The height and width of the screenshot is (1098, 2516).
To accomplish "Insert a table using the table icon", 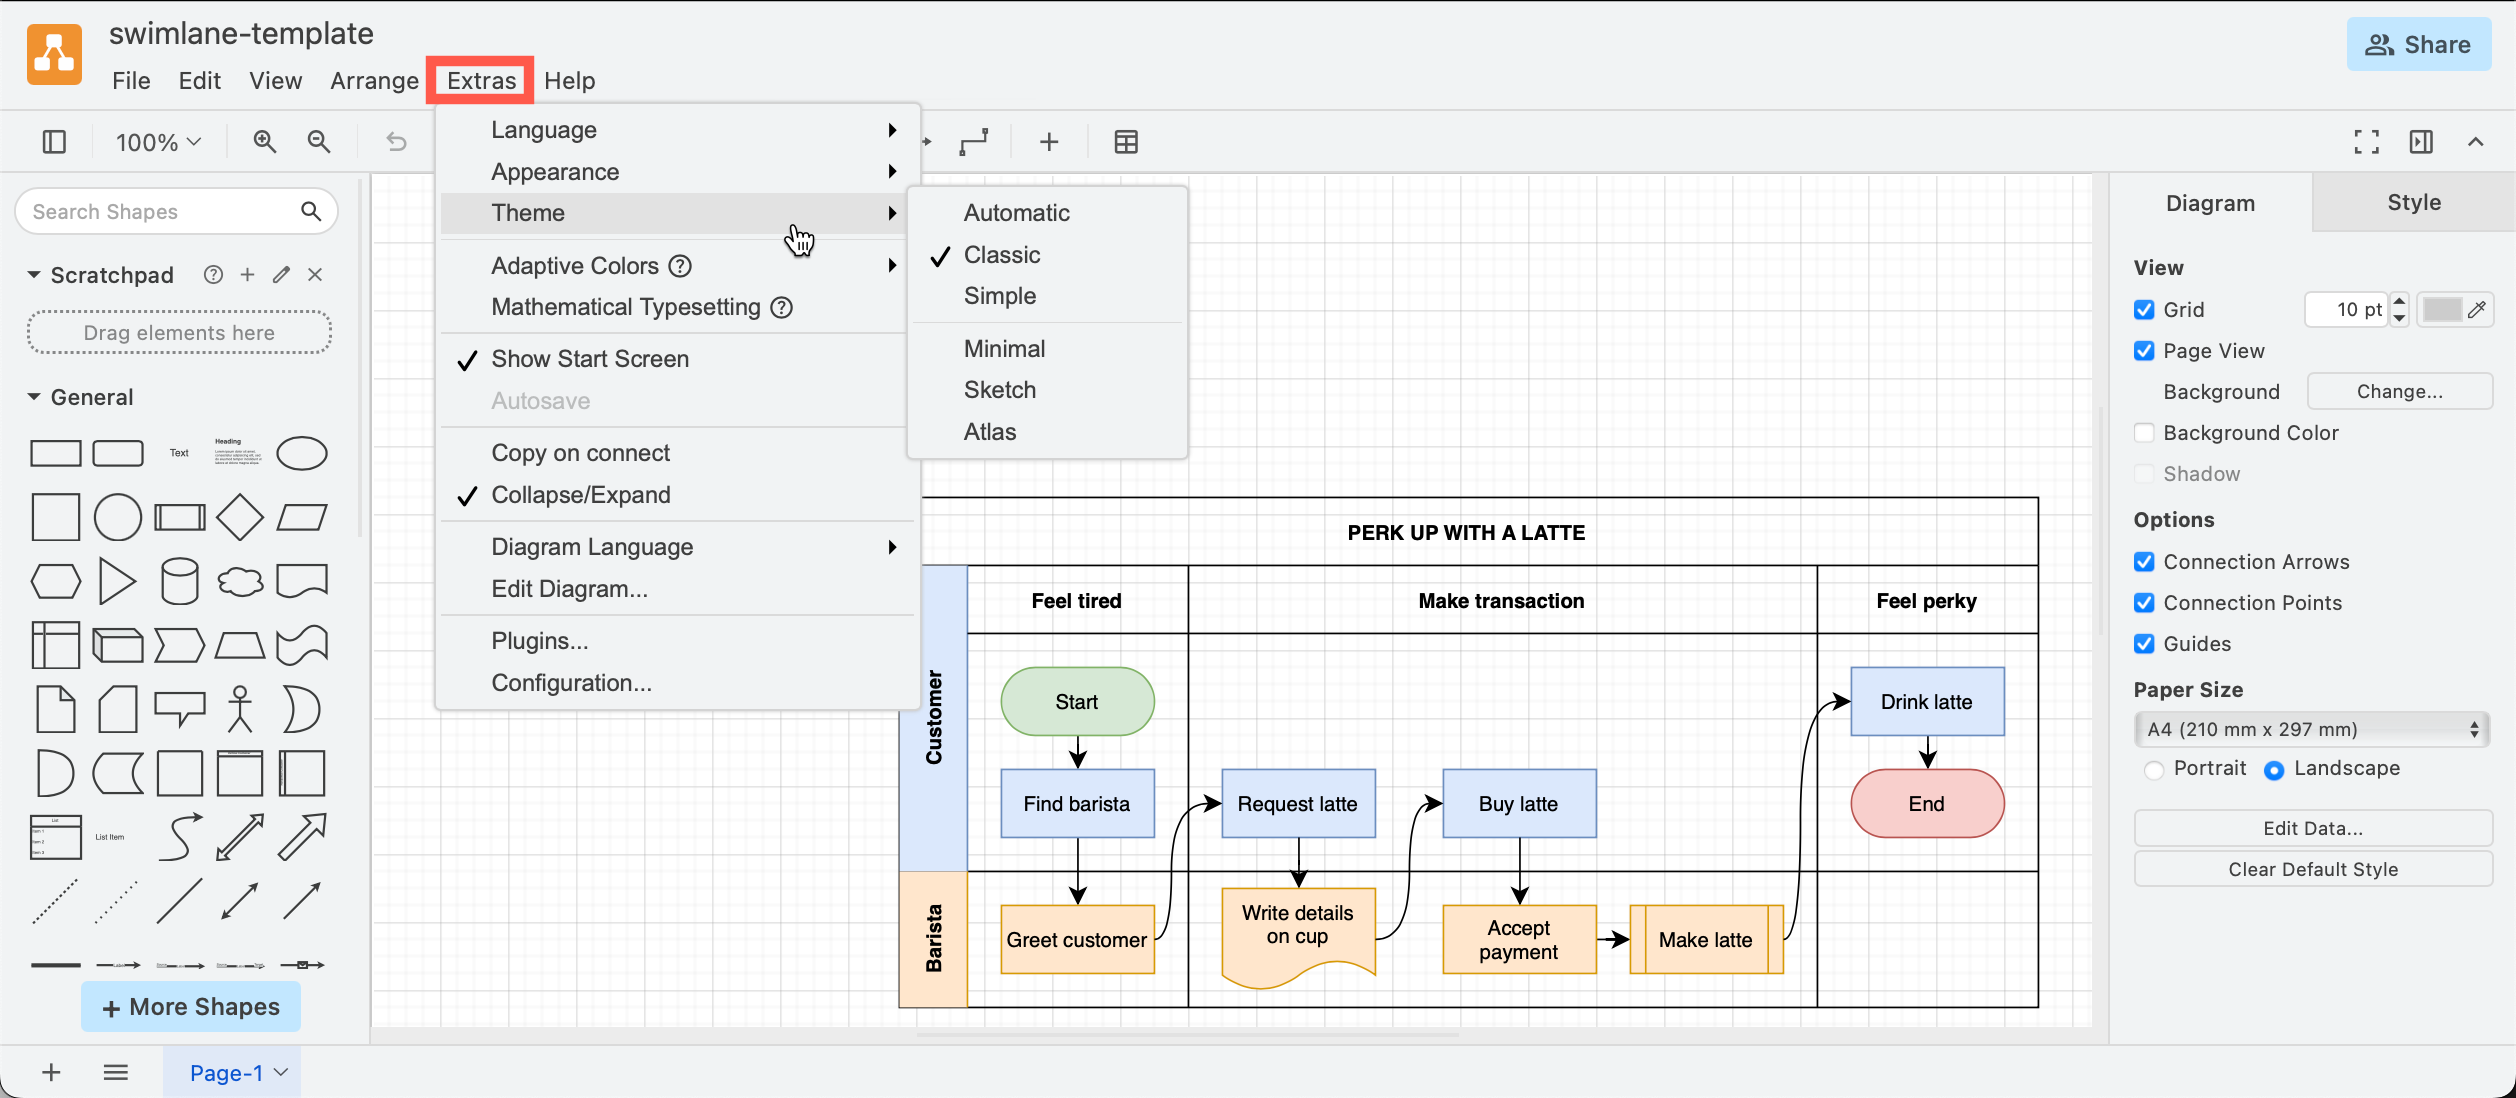I will click(x=1126, y=141).
